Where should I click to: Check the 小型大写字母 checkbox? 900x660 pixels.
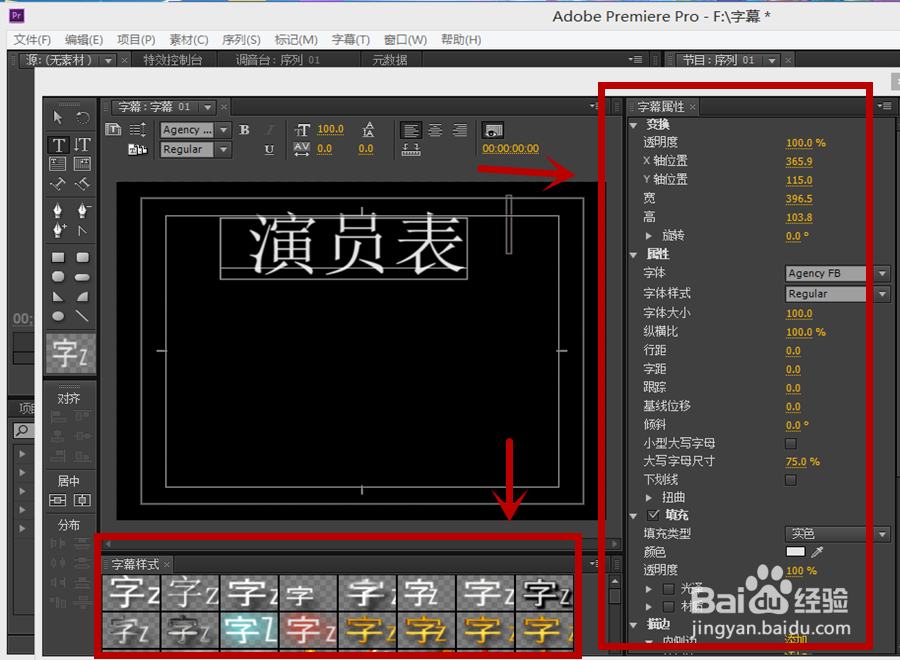pyautogui.click(x=791, y=444)
